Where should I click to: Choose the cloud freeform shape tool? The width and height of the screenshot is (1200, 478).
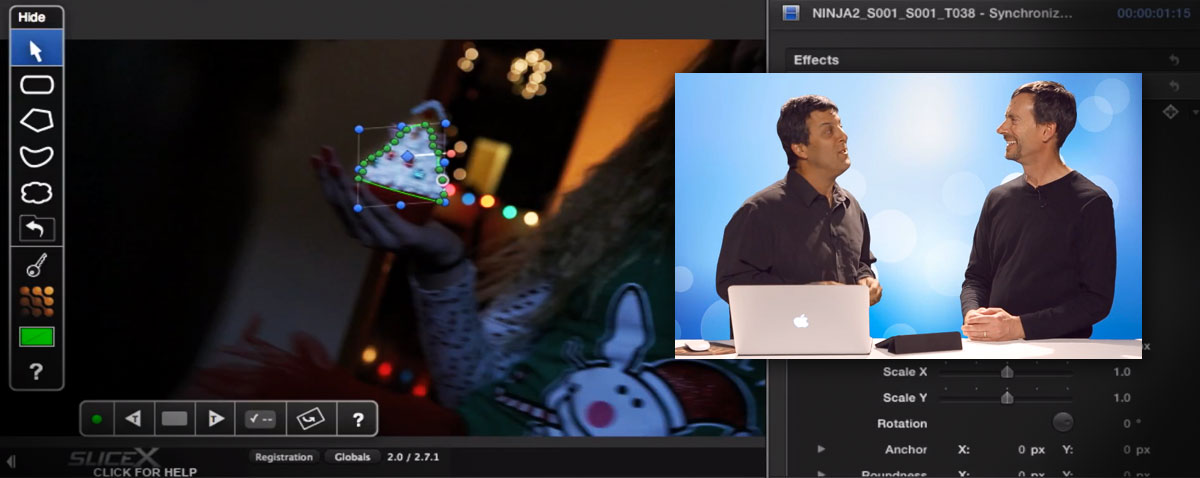tap(37, 192)
